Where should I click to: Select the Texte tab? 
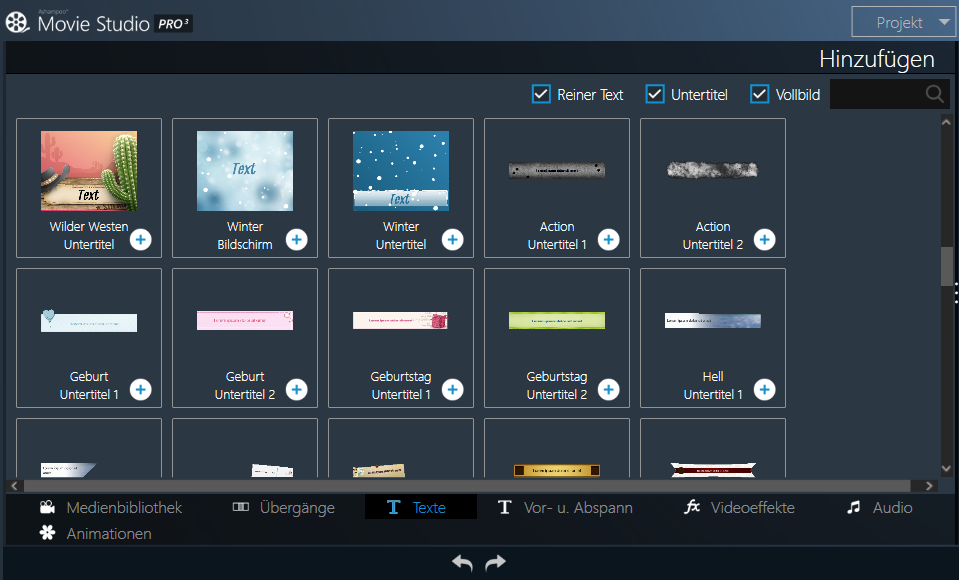coord(421,507)
